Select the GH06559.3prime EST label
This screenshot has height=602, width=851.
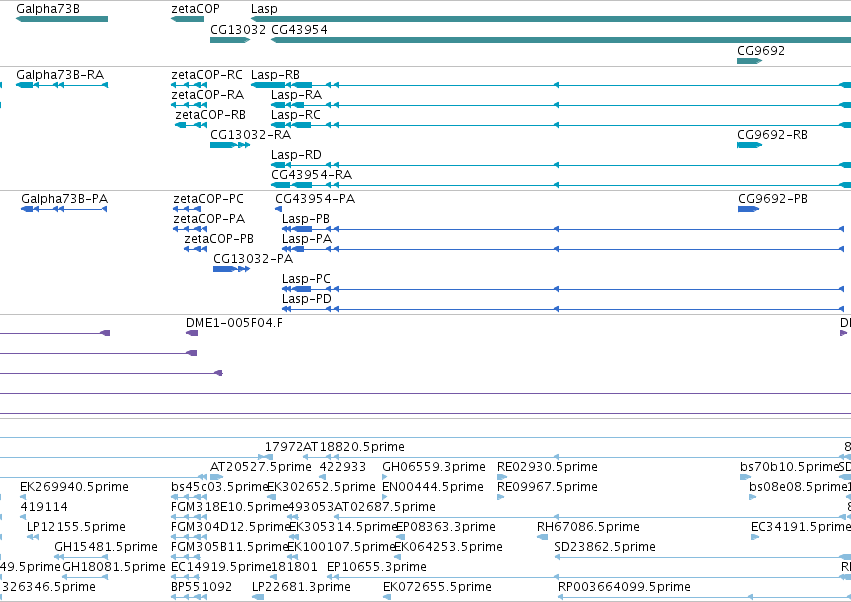(x=434, y=467)
